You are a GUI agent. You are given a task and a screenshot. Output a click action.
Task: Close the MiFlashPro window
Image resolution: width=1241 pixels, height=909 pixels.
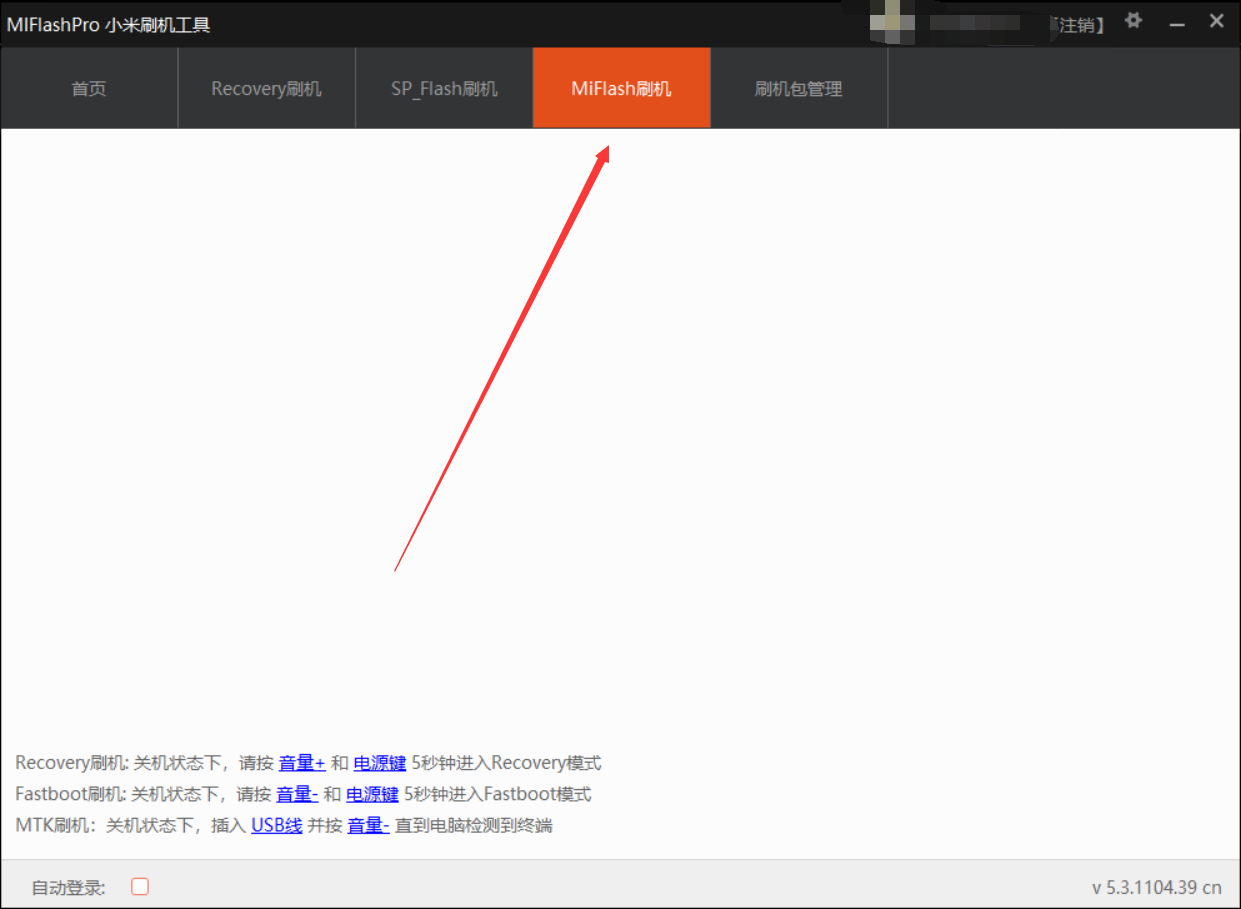pos(1217,21)
